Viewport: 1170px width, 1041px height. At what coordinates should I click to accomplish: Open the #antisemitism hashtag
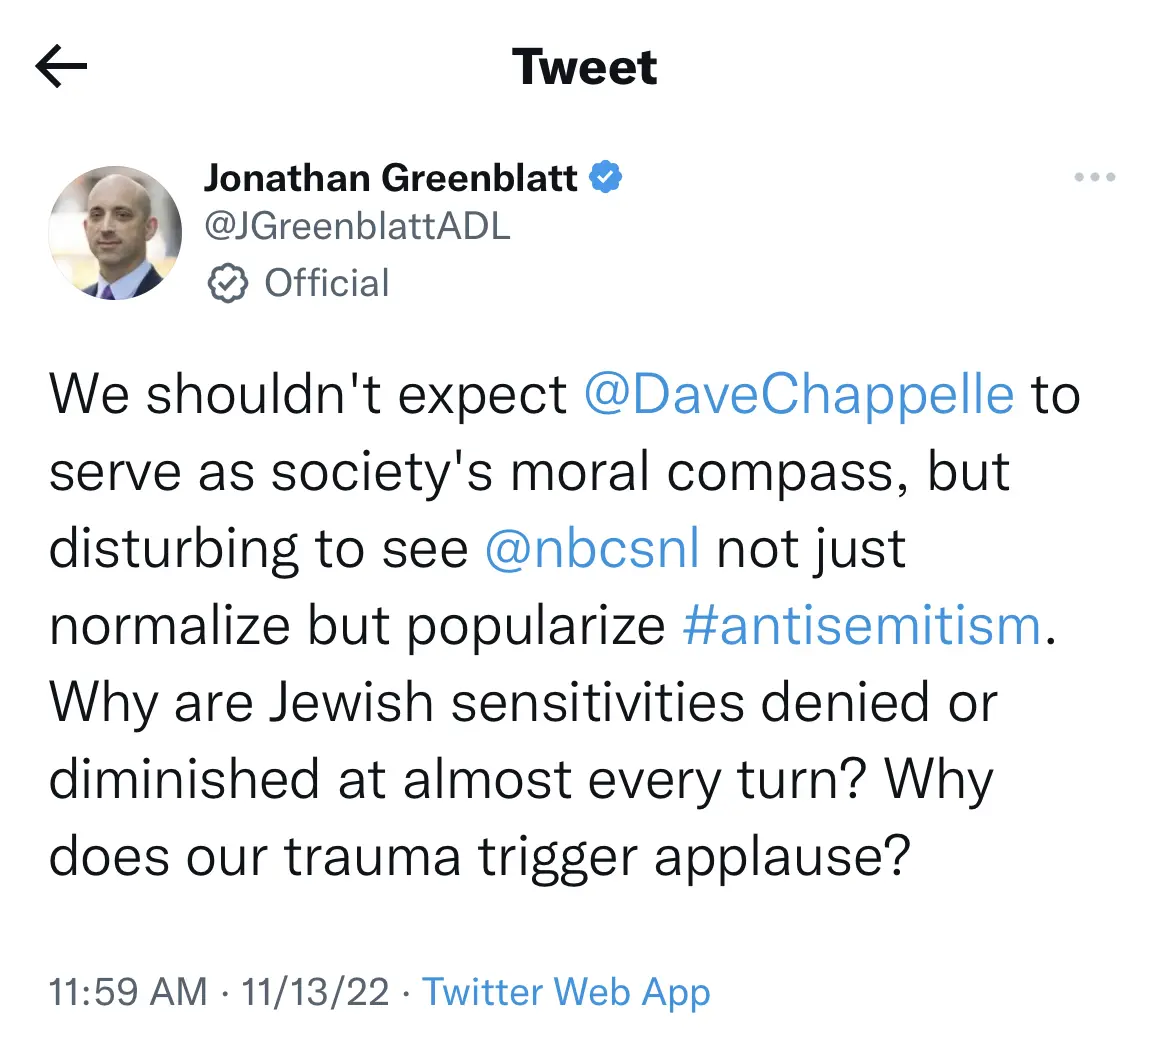pos(861,625)
